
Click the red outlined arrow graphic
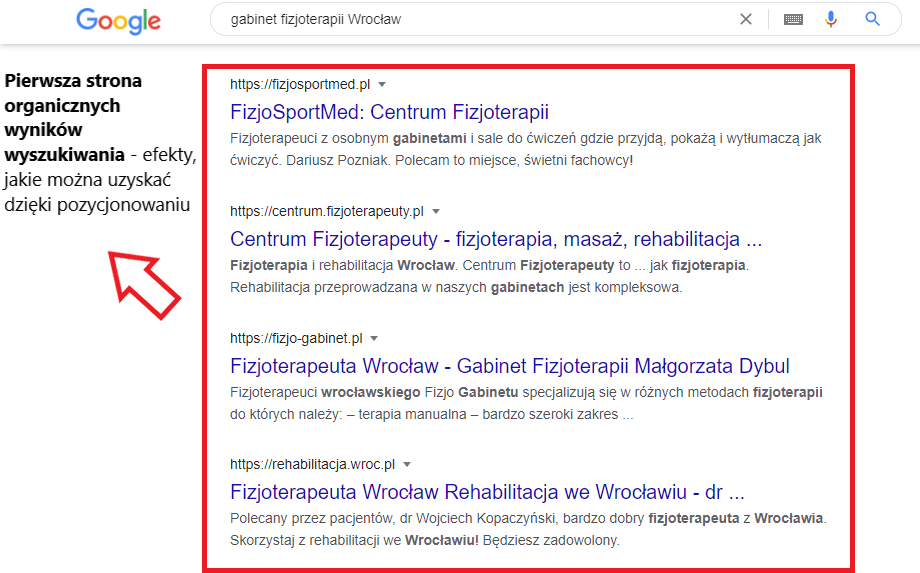point(144,285)
